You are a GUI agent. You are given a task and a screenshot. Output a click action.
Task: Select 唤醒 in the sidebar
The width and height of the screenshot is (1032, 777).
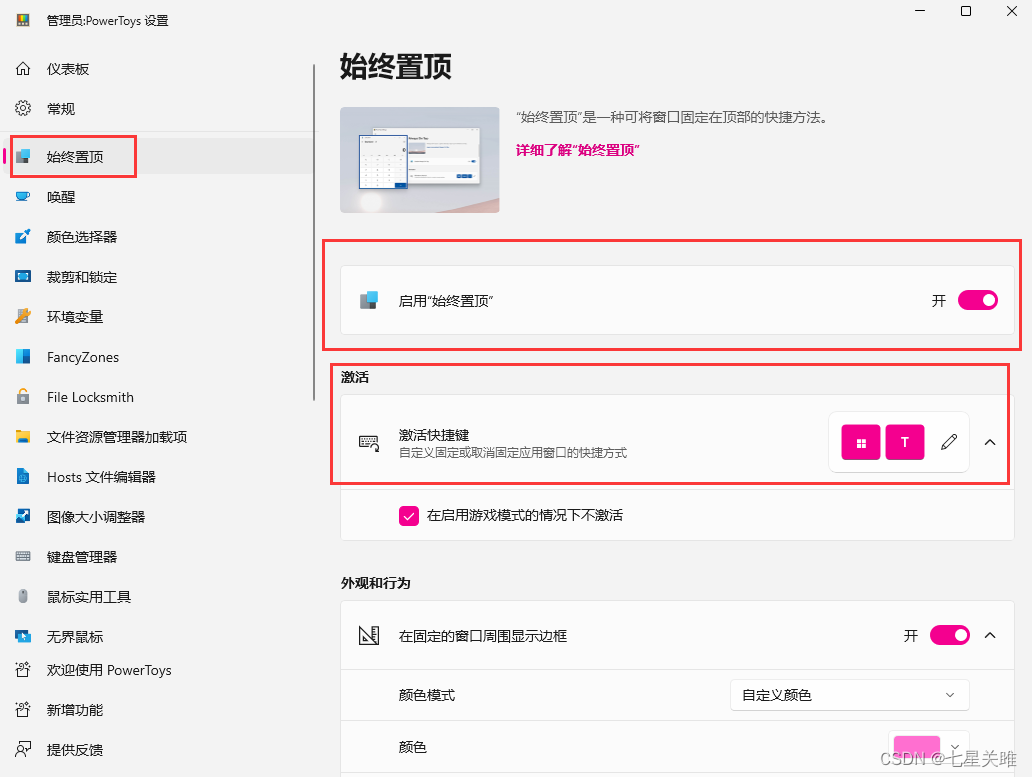(x=61, y=197)
